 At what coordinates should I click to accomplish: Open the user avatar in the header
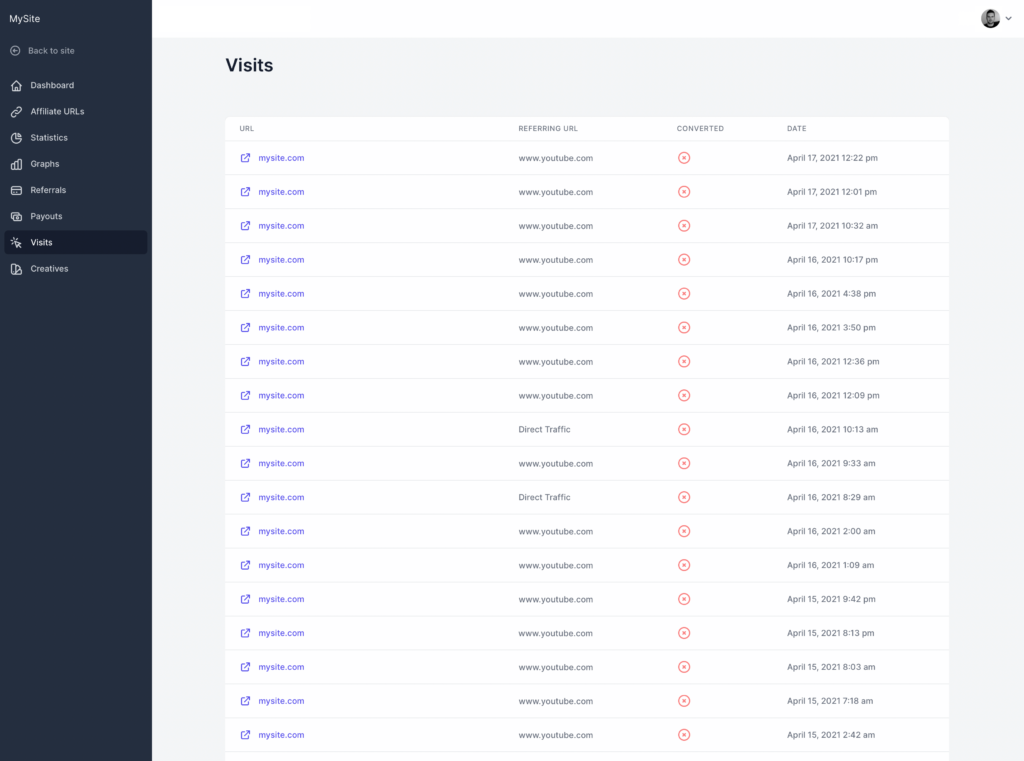click(990, 18)
